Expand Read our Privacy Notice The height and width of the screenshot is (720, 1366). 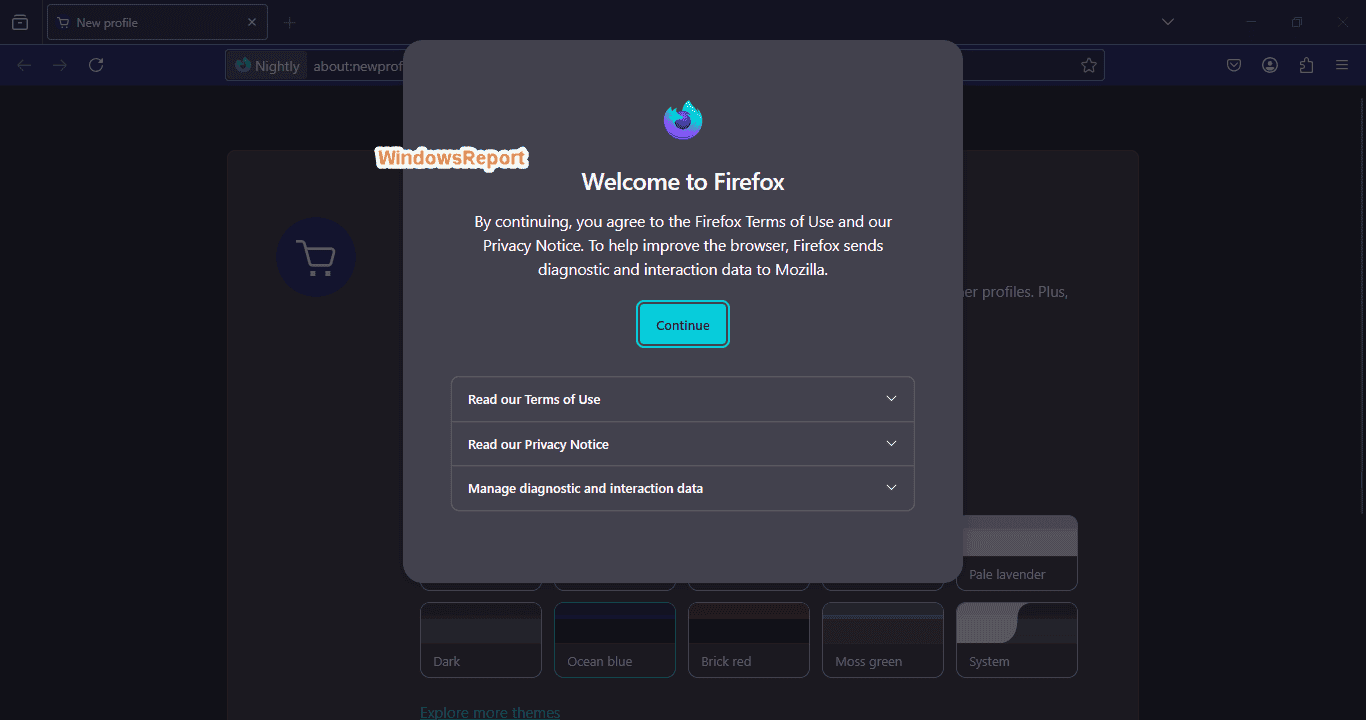(683, 444)
